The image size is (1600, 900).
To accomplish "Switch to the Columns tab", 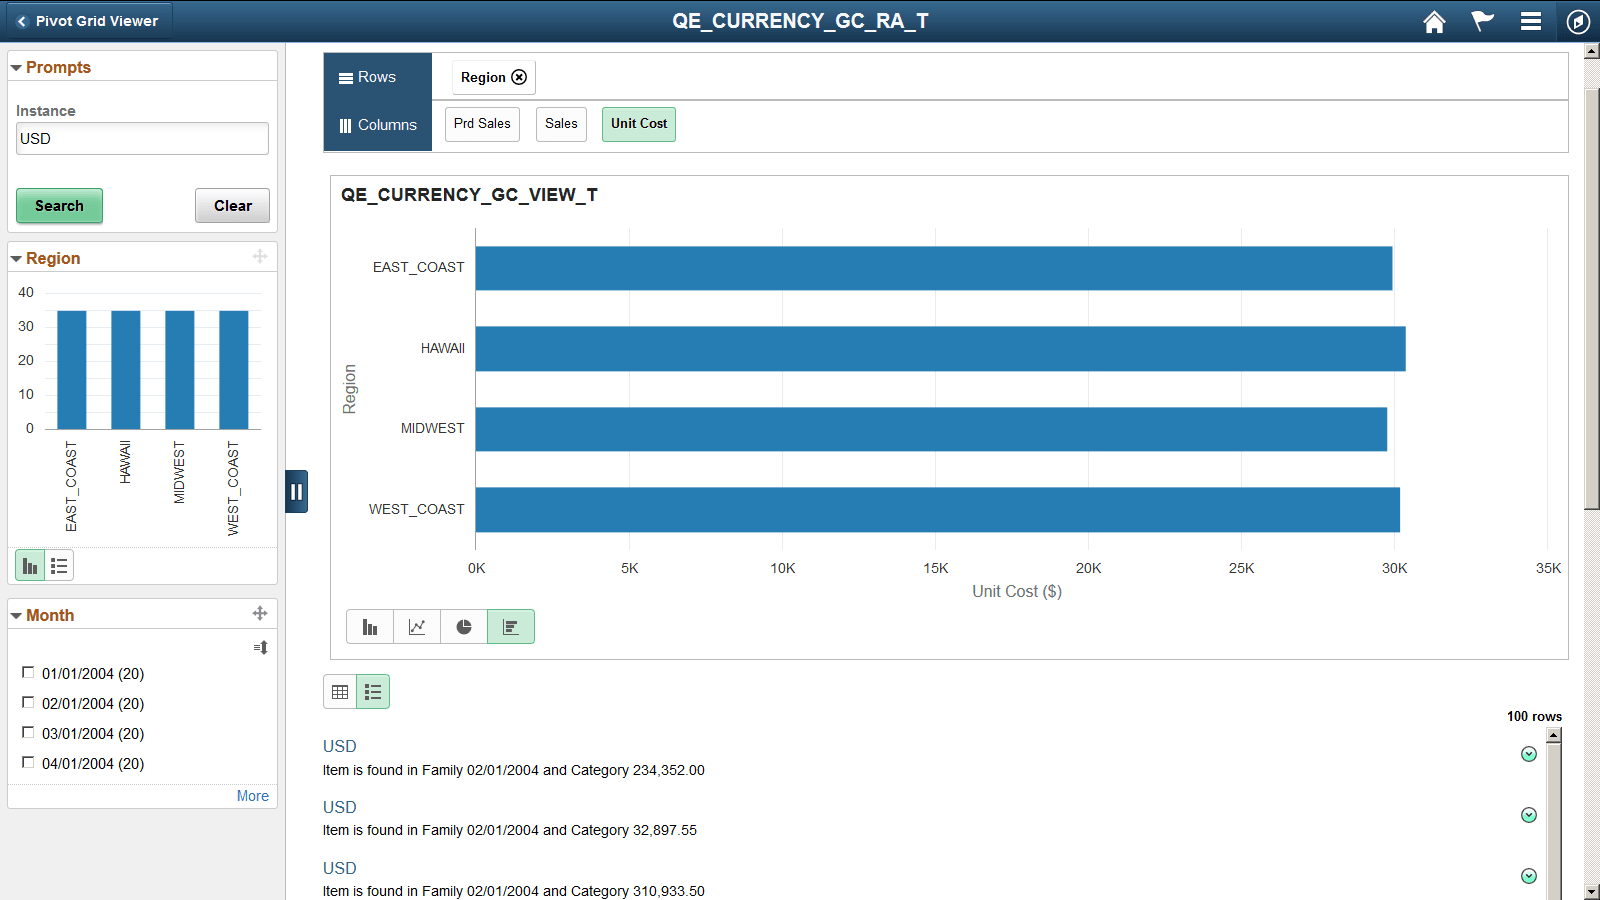I will (x=377, y=124).
